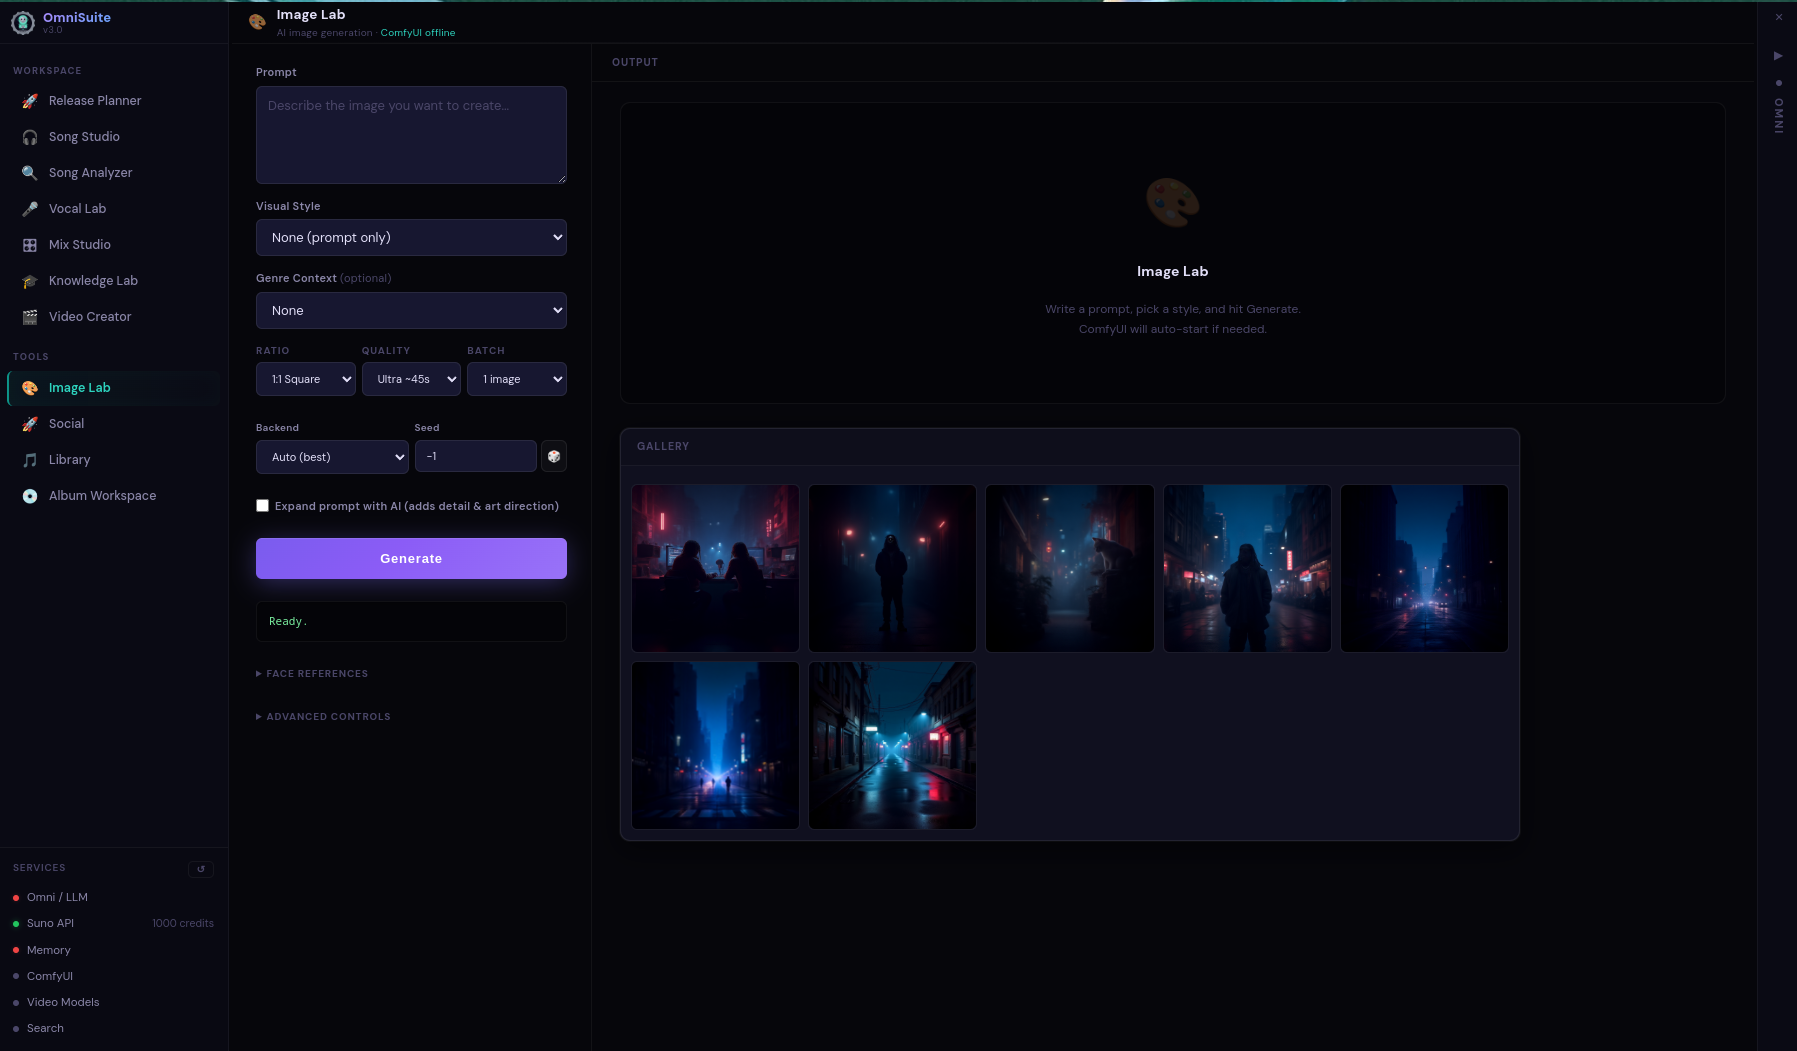
Task: Expand the Face References section
Action: click(312, 674)
